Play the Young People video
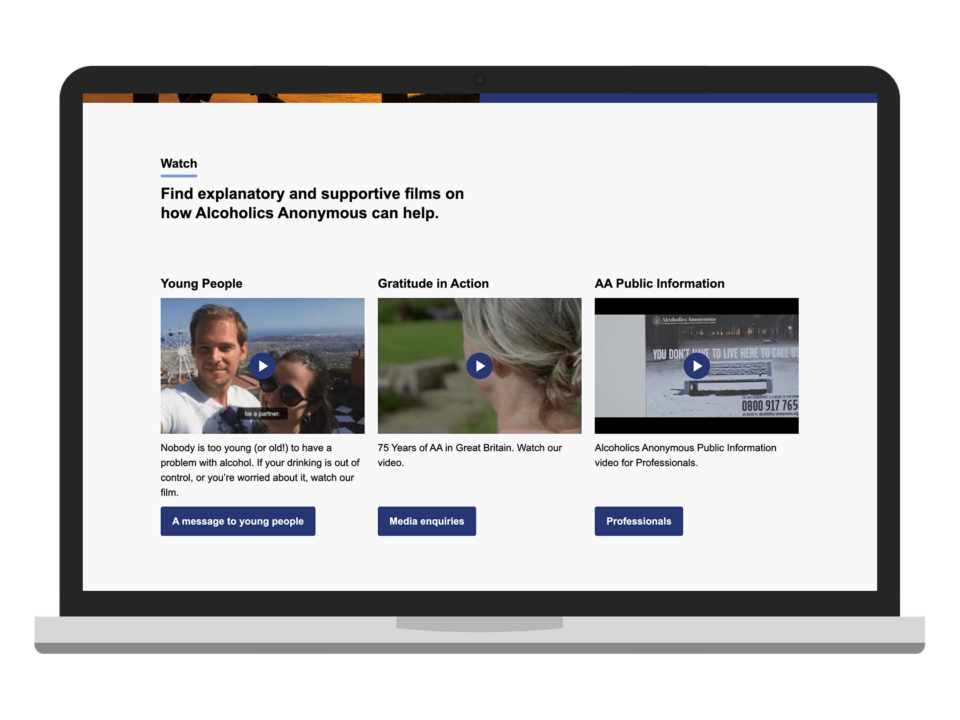Image resolution: width=960 pixels, height=720 pixels. pos(263,366)
